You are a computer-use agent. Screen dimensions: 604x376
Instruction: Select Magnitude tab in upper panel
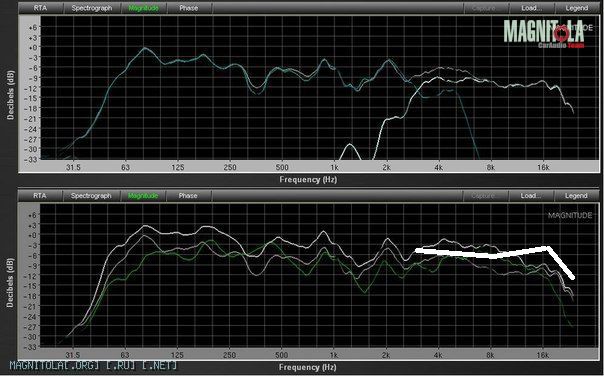(144, 8)
